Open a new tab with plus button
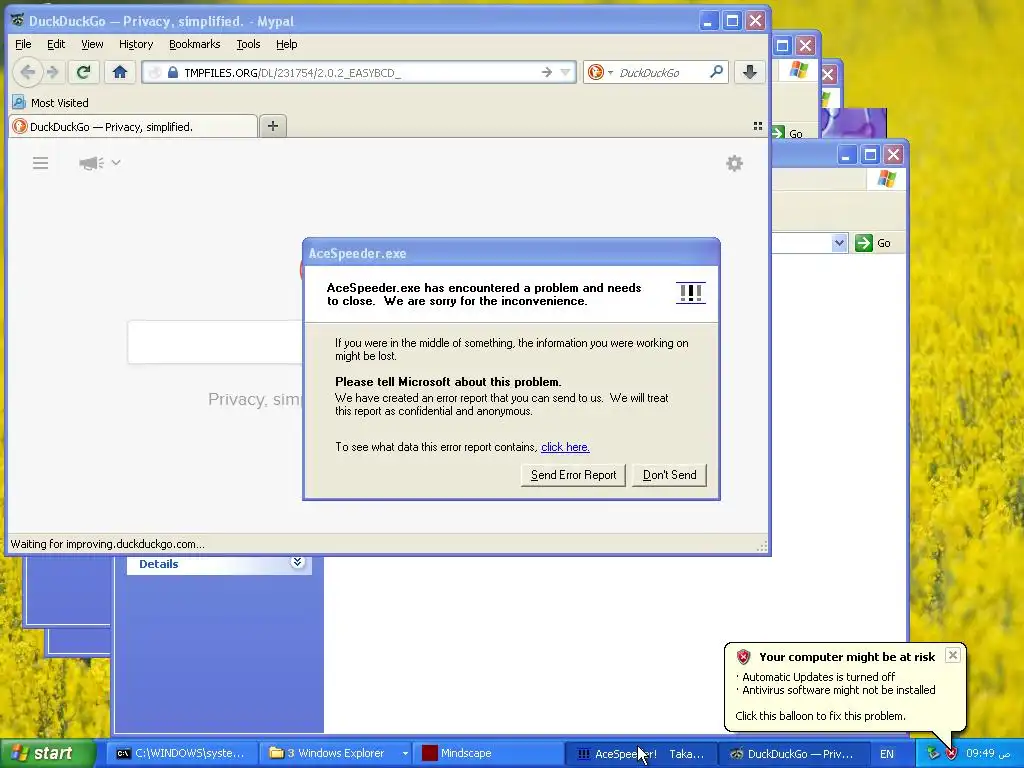Image resolution: width=1024 pixels, height=768 pixels. coord(273,126)
